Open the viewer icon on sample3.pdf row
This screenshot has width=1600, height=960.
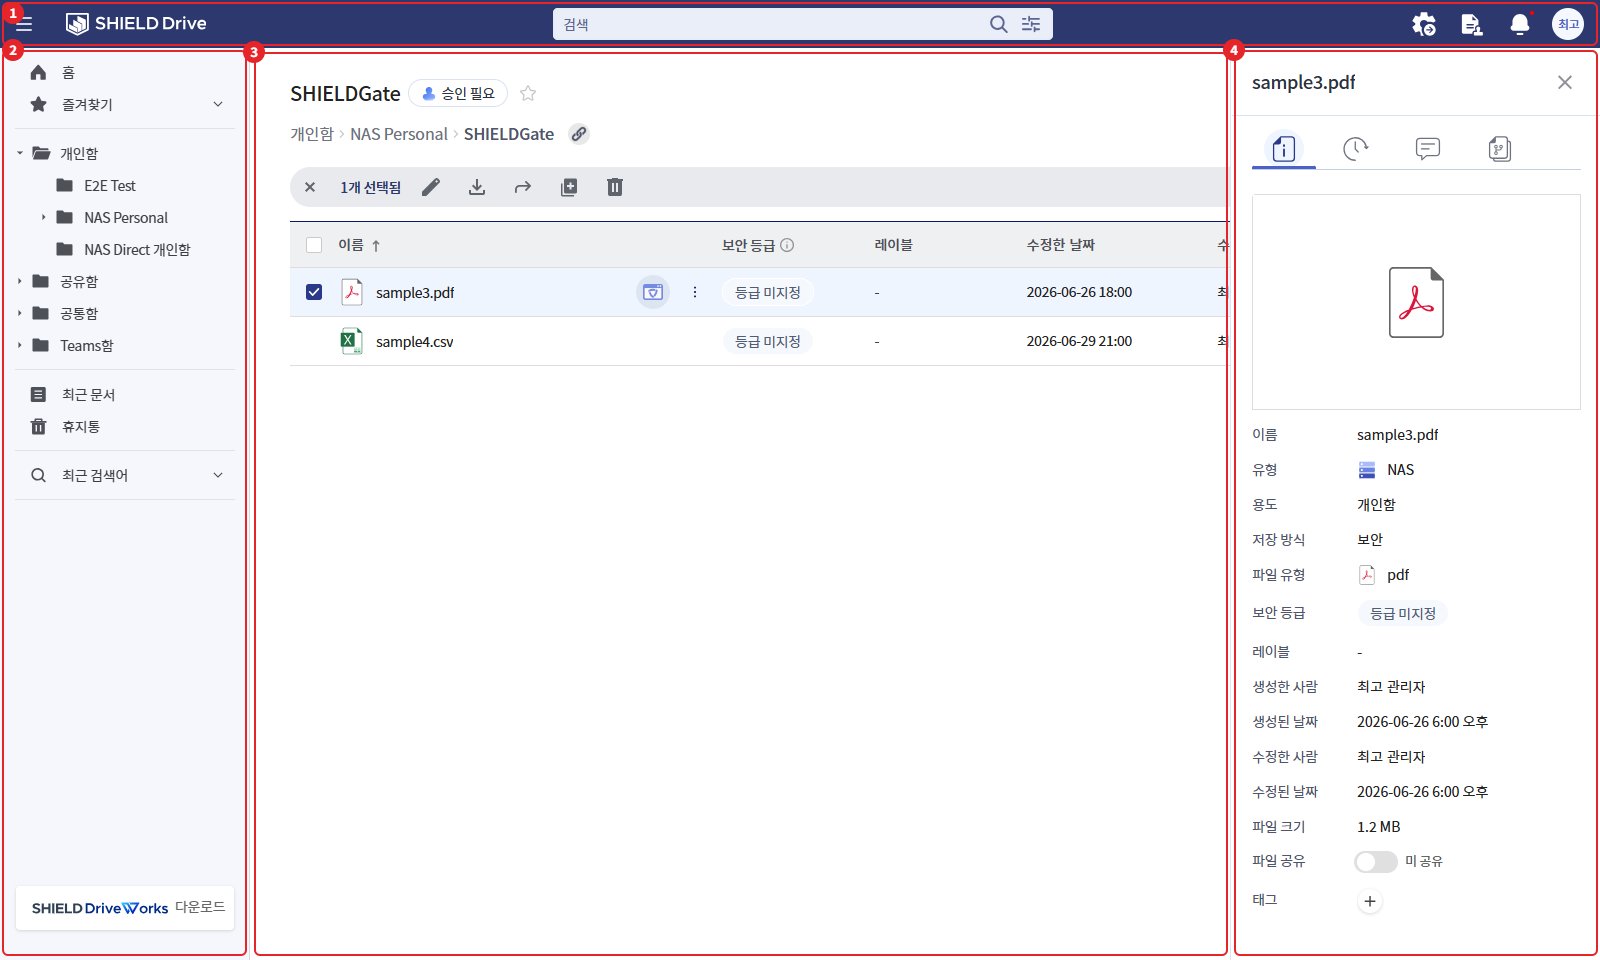[x=653, y=292]
